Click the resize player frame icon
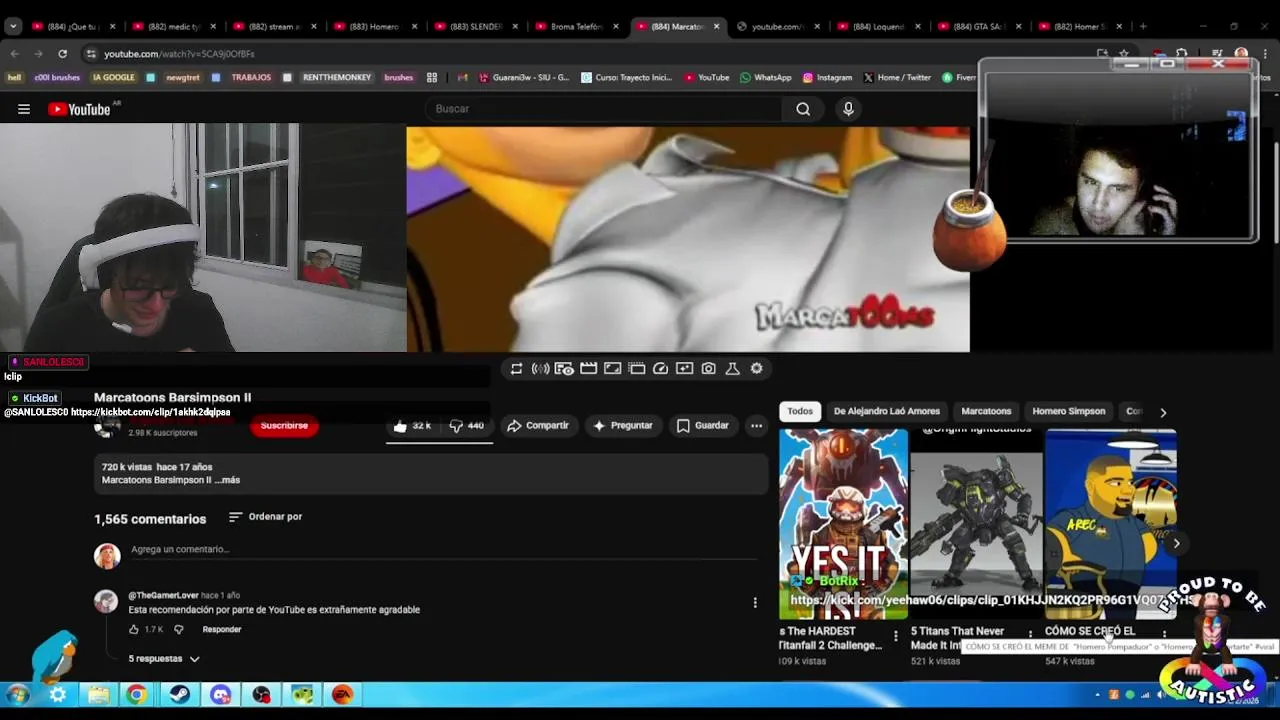This screenshot has height=720, width=1280. (x=612, y=369)
